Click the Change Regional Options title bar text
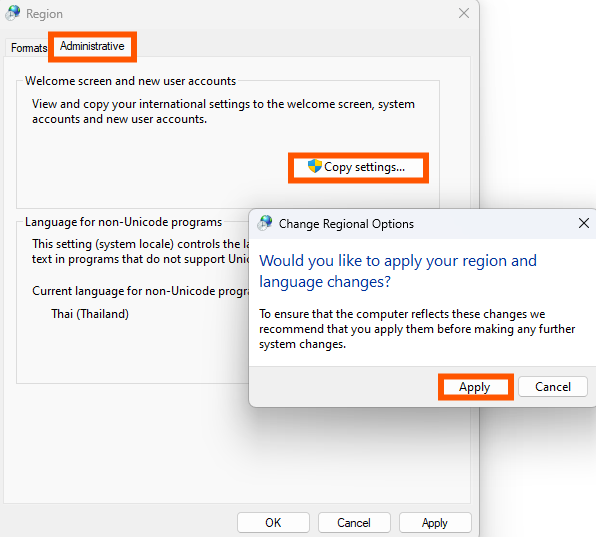This screenshot has height=537, width=596. pos(346,224)
